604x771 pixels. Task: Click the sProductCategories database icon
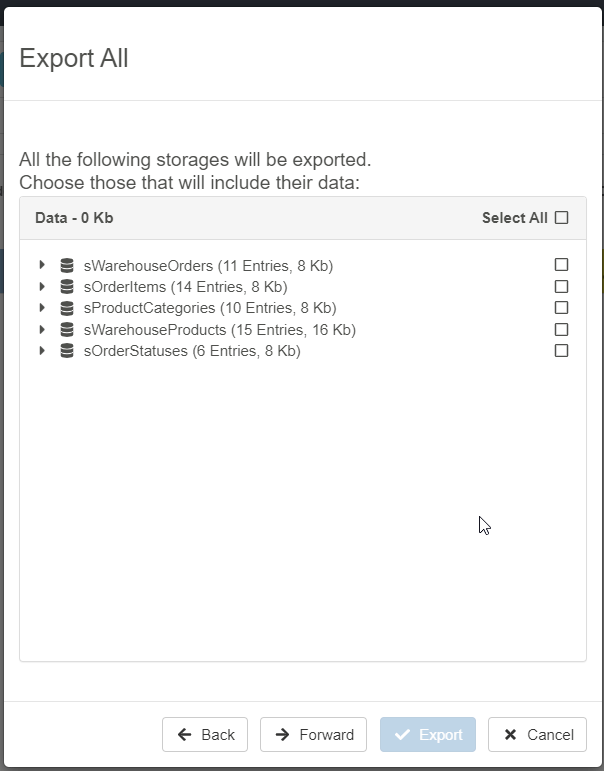(x=67, y=308)
